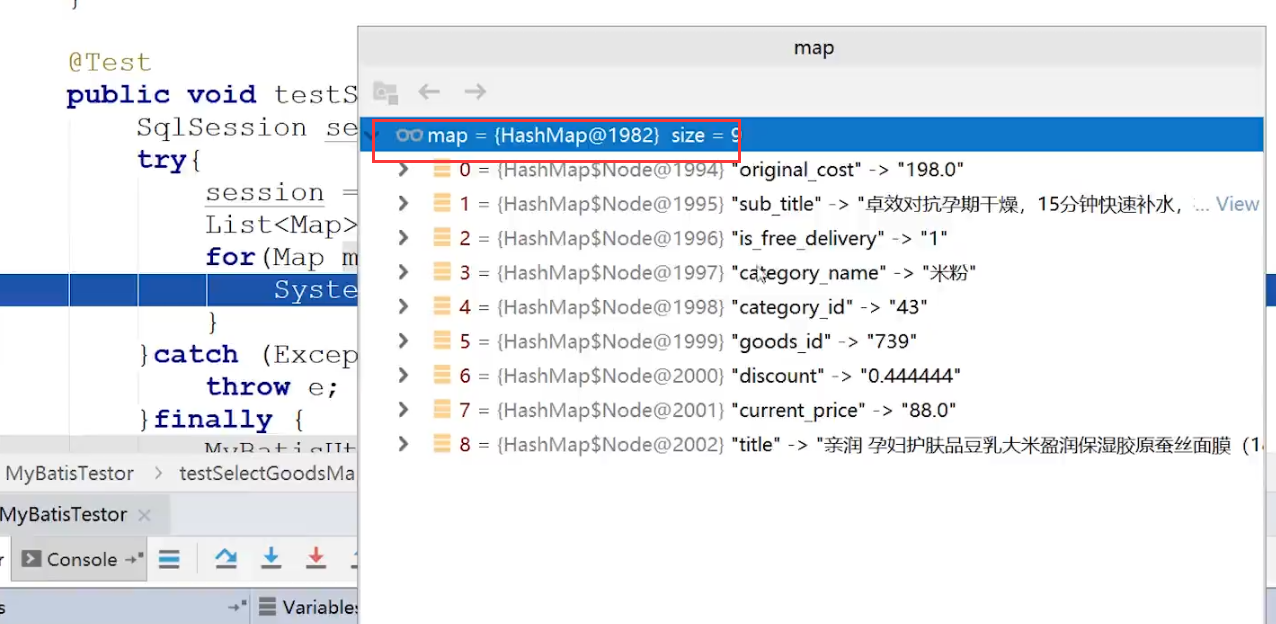Expand the category_name node 3
The height and width of the screenshot is (624, 1276).
pyautogui.click(x=403, y=273)
